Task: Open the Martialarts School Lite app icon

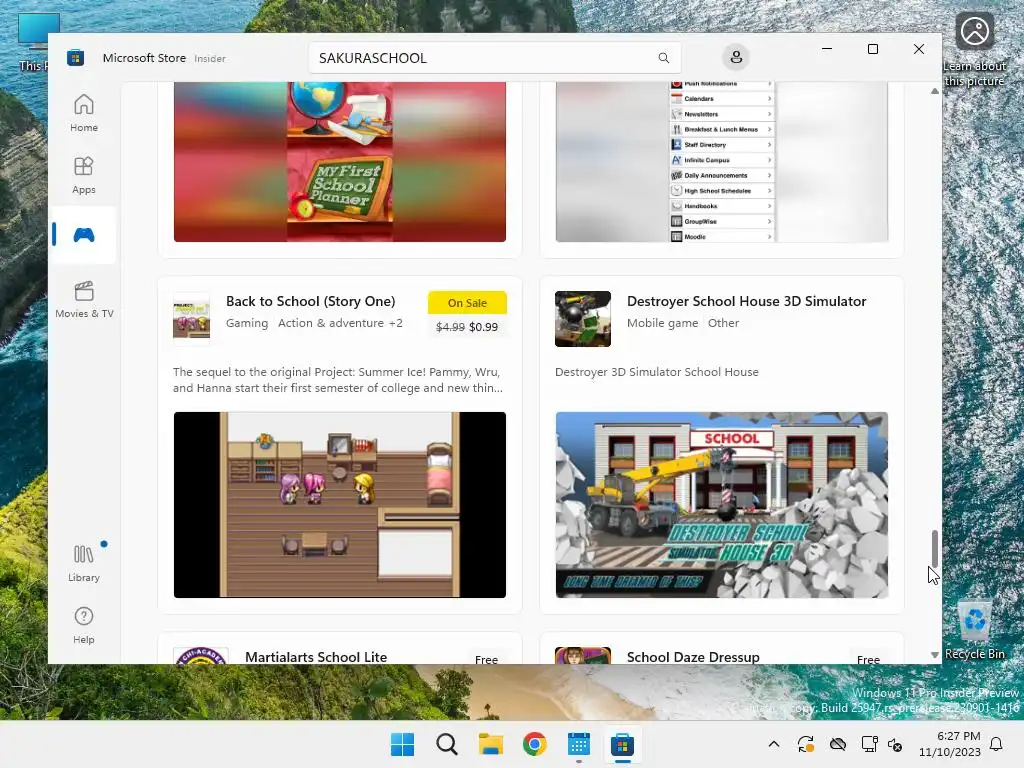Action: [x=200, y=655]
